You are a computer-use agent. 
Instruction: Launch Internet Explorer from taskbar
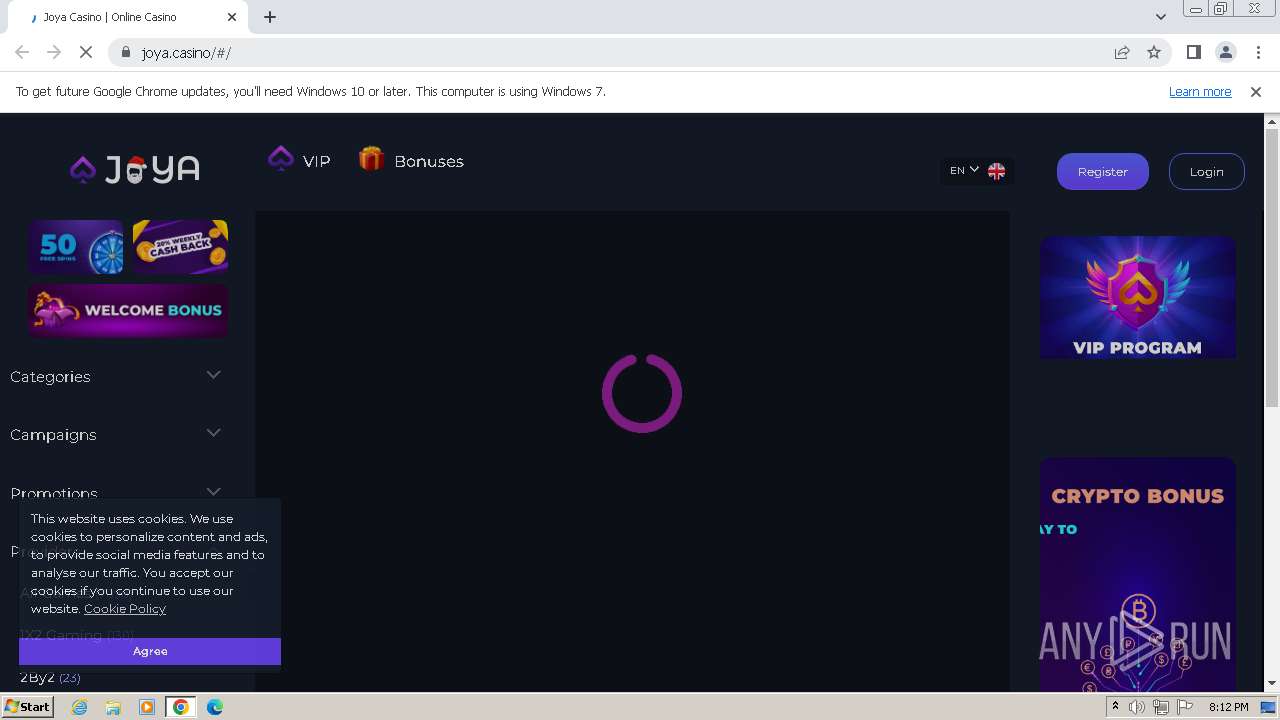tap(79, 707)
